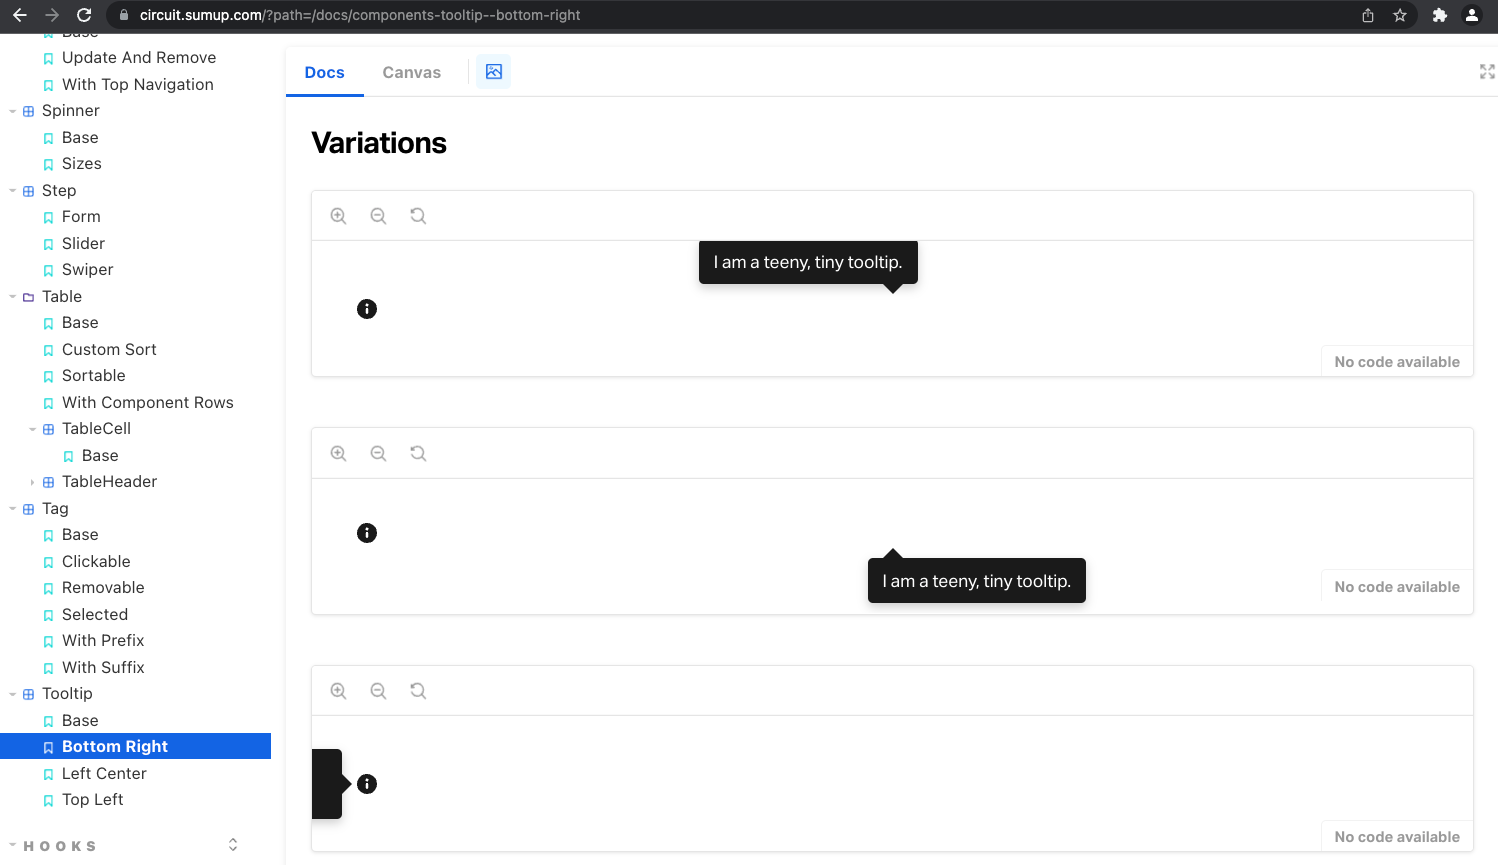Click the No code available button
This screenshot has width=1498, height=865.
1396,361
